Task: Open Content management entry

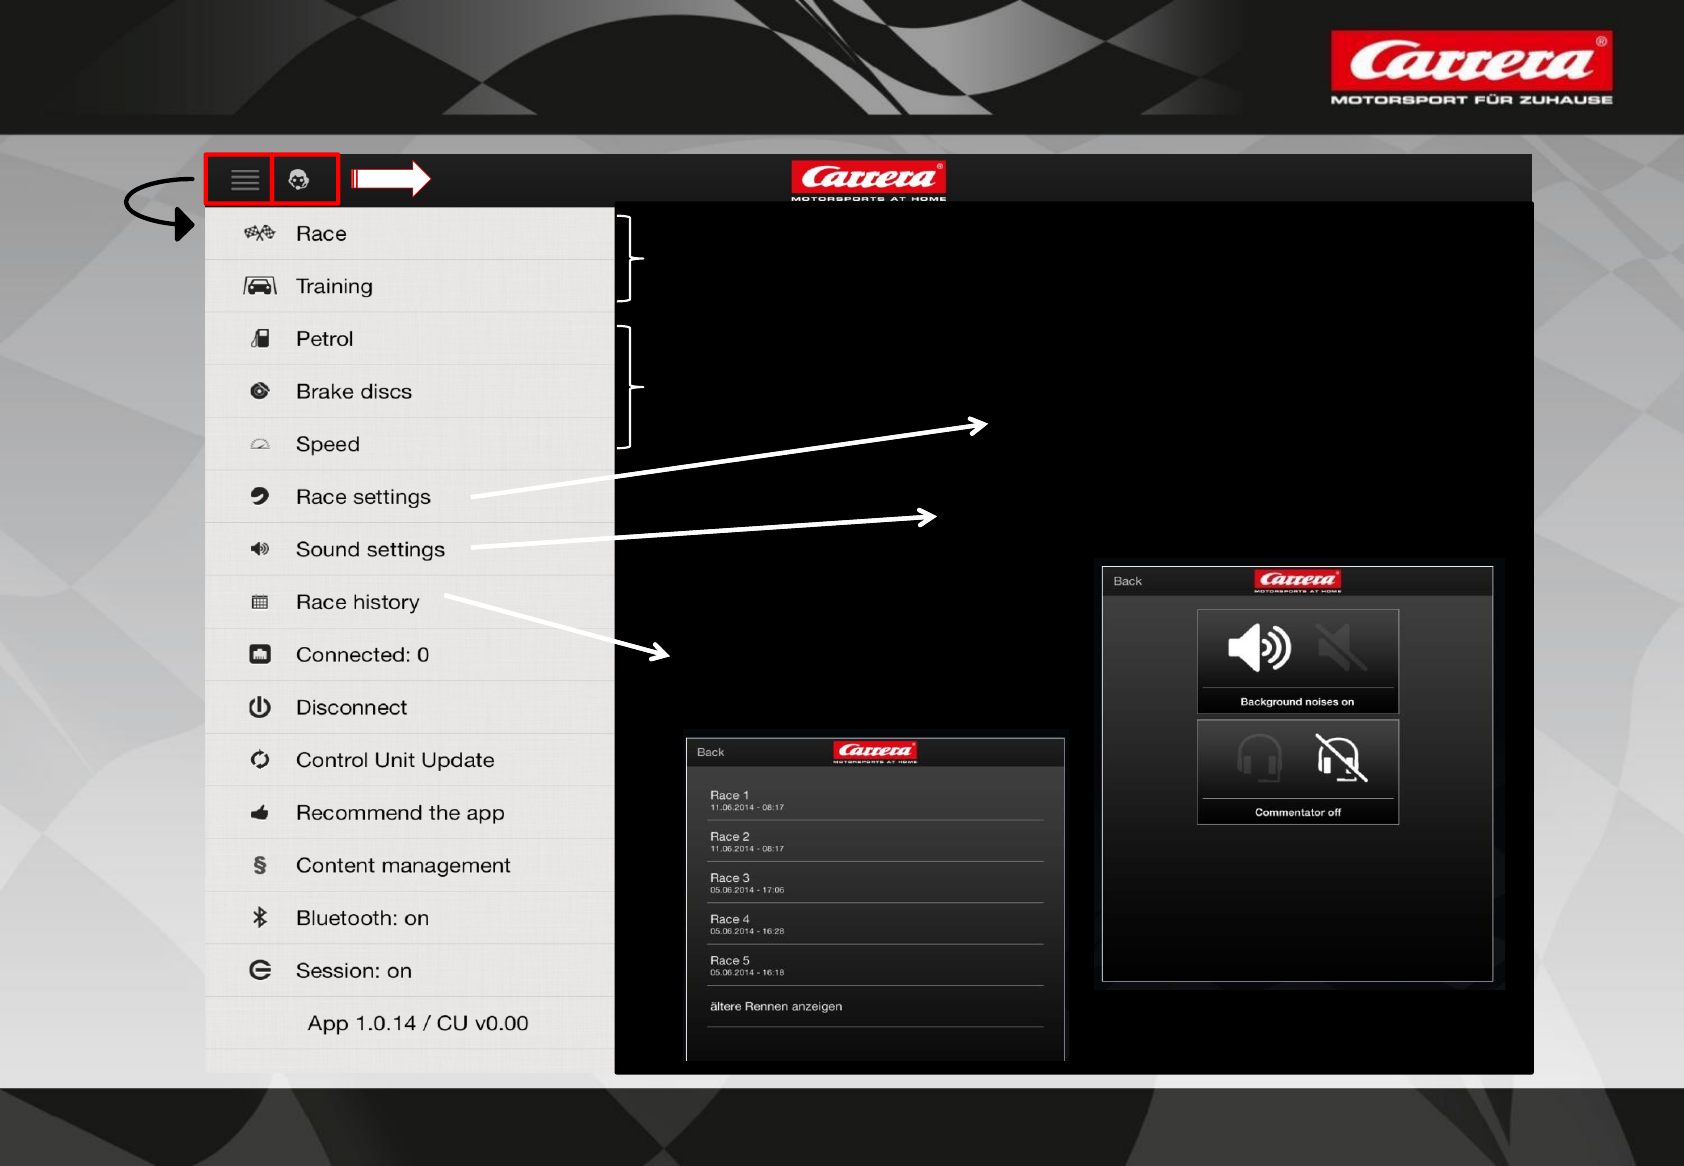Action: click(x=410, y=865)
